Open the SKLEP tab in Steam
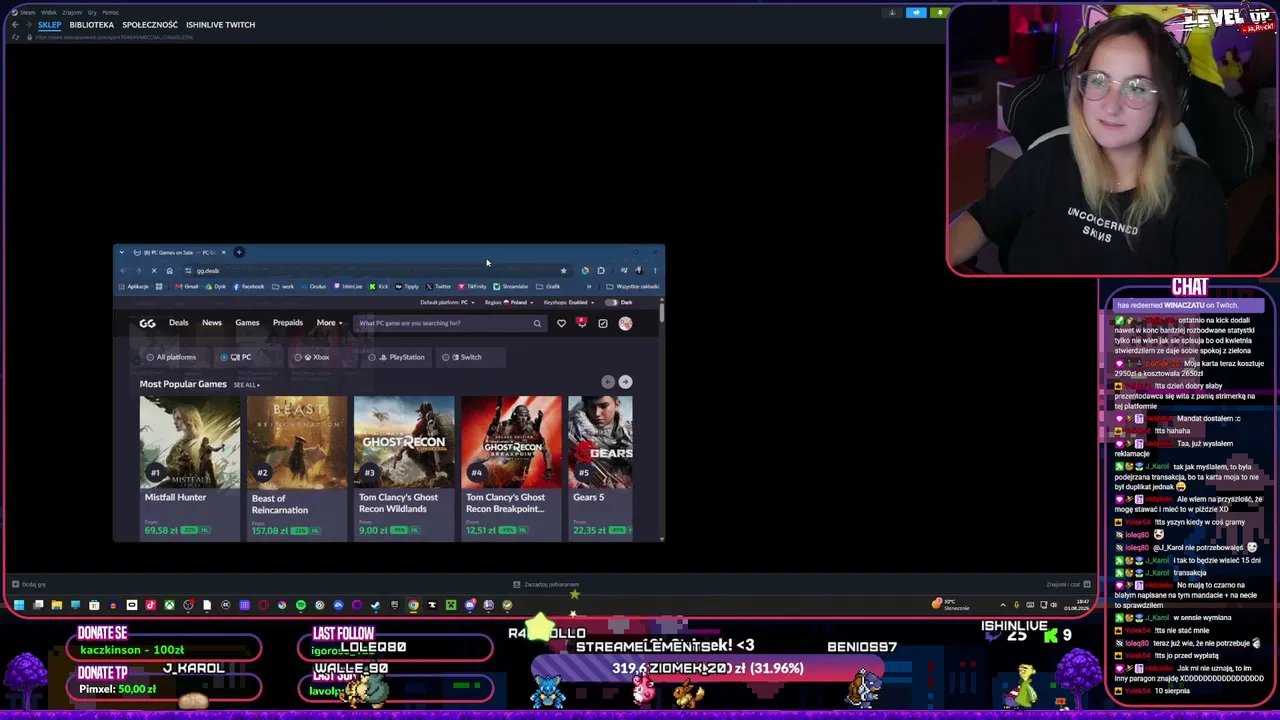Screen dimensions: 1280x720 click(x=50, y=25)
